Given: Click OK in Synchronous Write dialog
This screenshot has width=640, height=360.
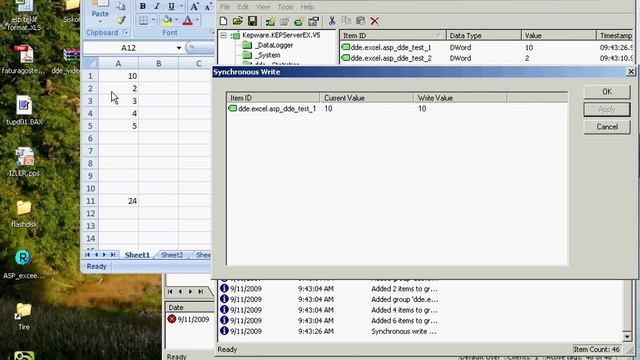Looking at the screenshot, I should coord(607,92).
